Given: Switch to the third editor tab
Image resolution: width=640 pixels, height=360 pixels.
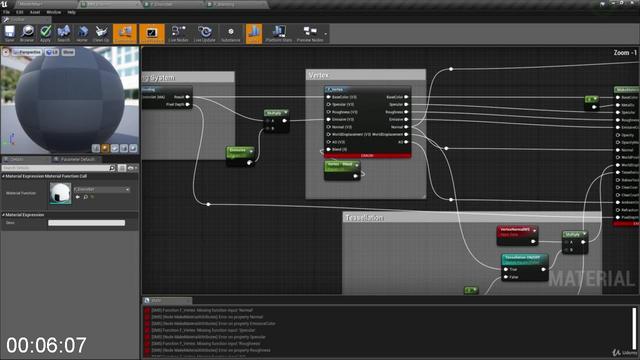Looking at the screenshot, I should [173, 4].
